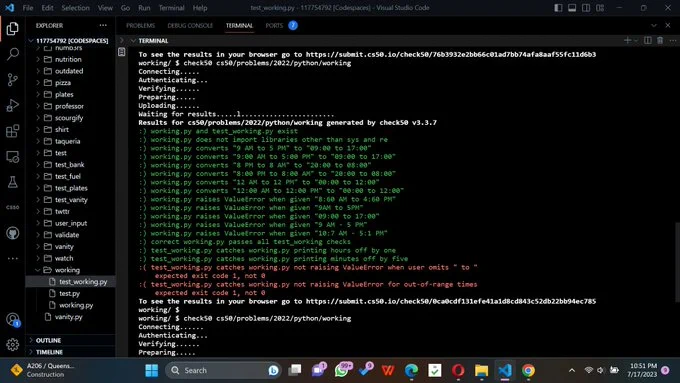Toggle the panel layout button
The width and height of the screenshot is (680, 383).
pyautogui.click(x=572, y=8)
